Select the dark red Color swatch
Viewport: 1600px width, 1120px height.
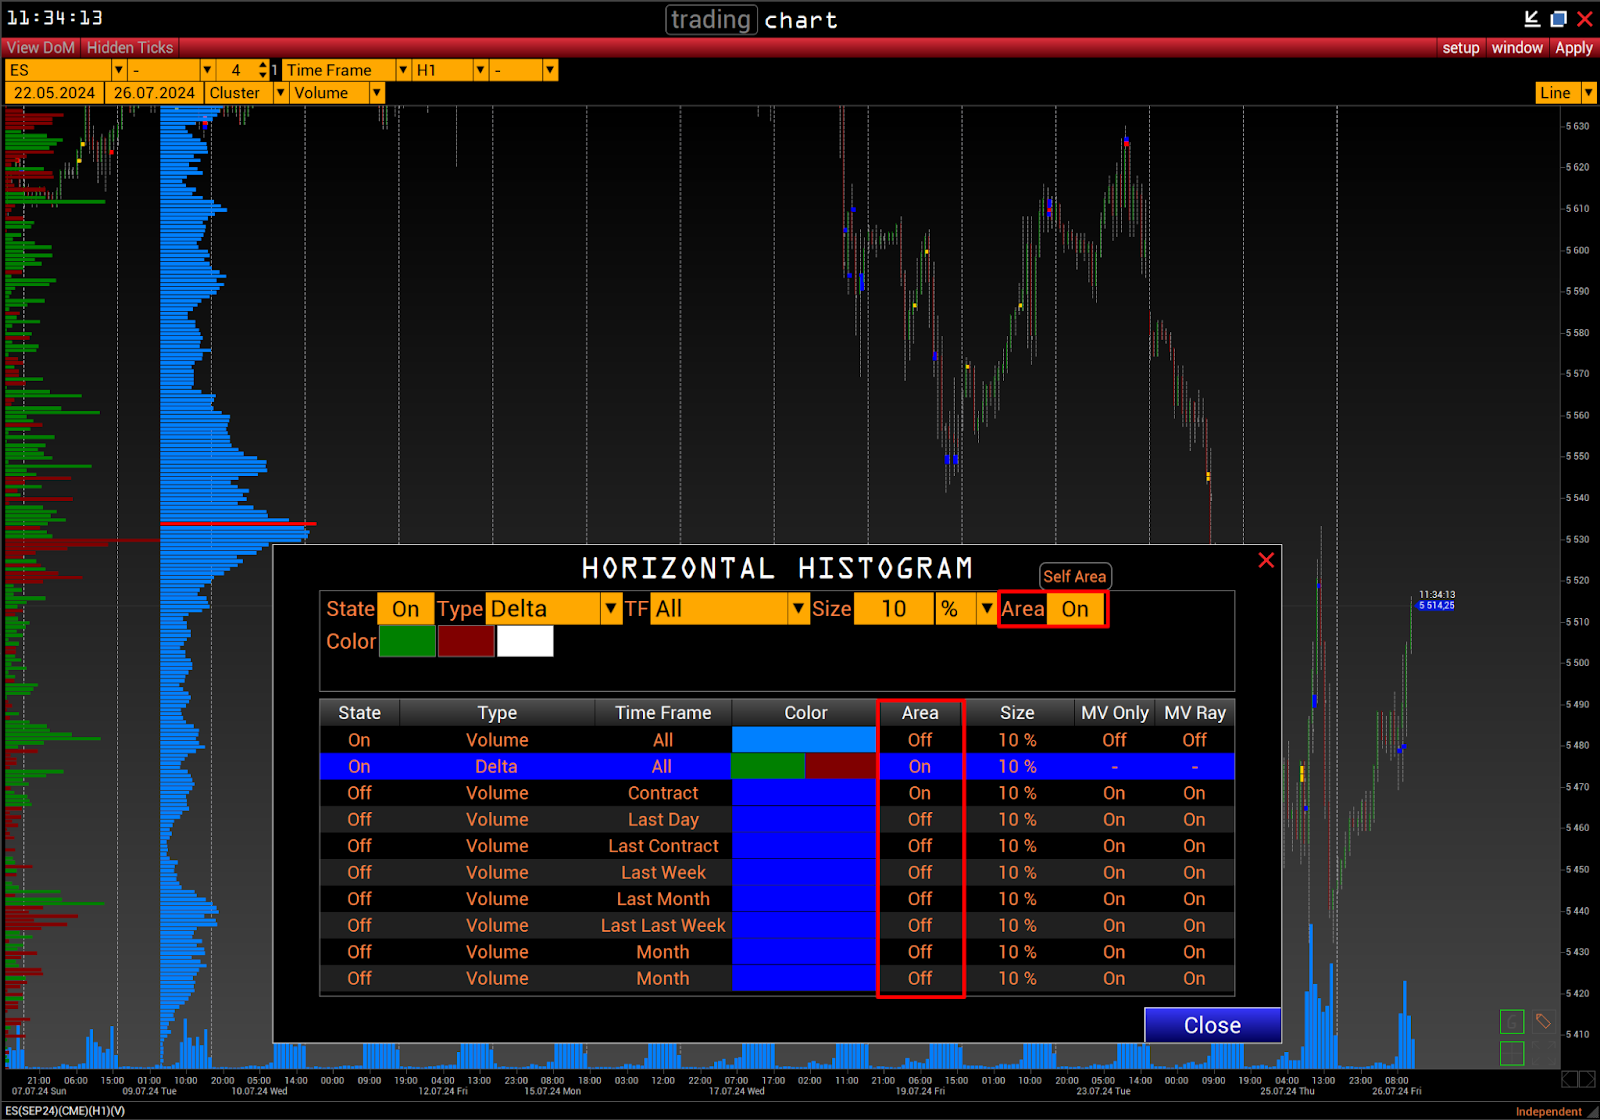[466, 642]
